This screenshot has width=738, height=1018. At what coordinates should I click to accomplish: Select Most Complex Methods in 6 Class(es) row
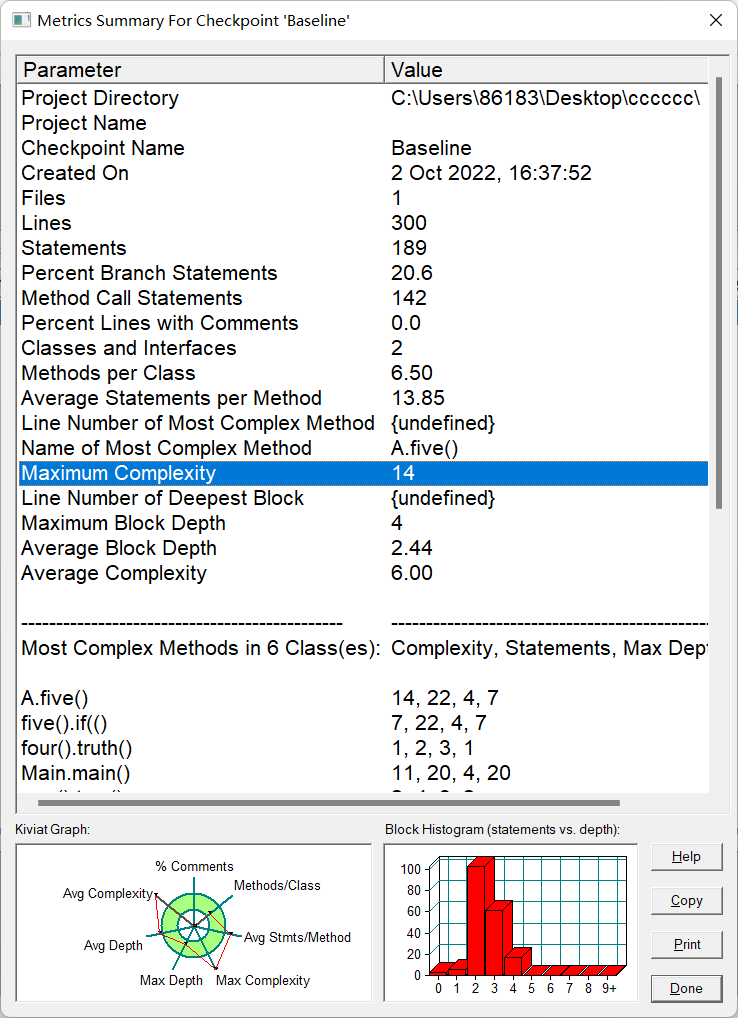[x=363, y=648]
